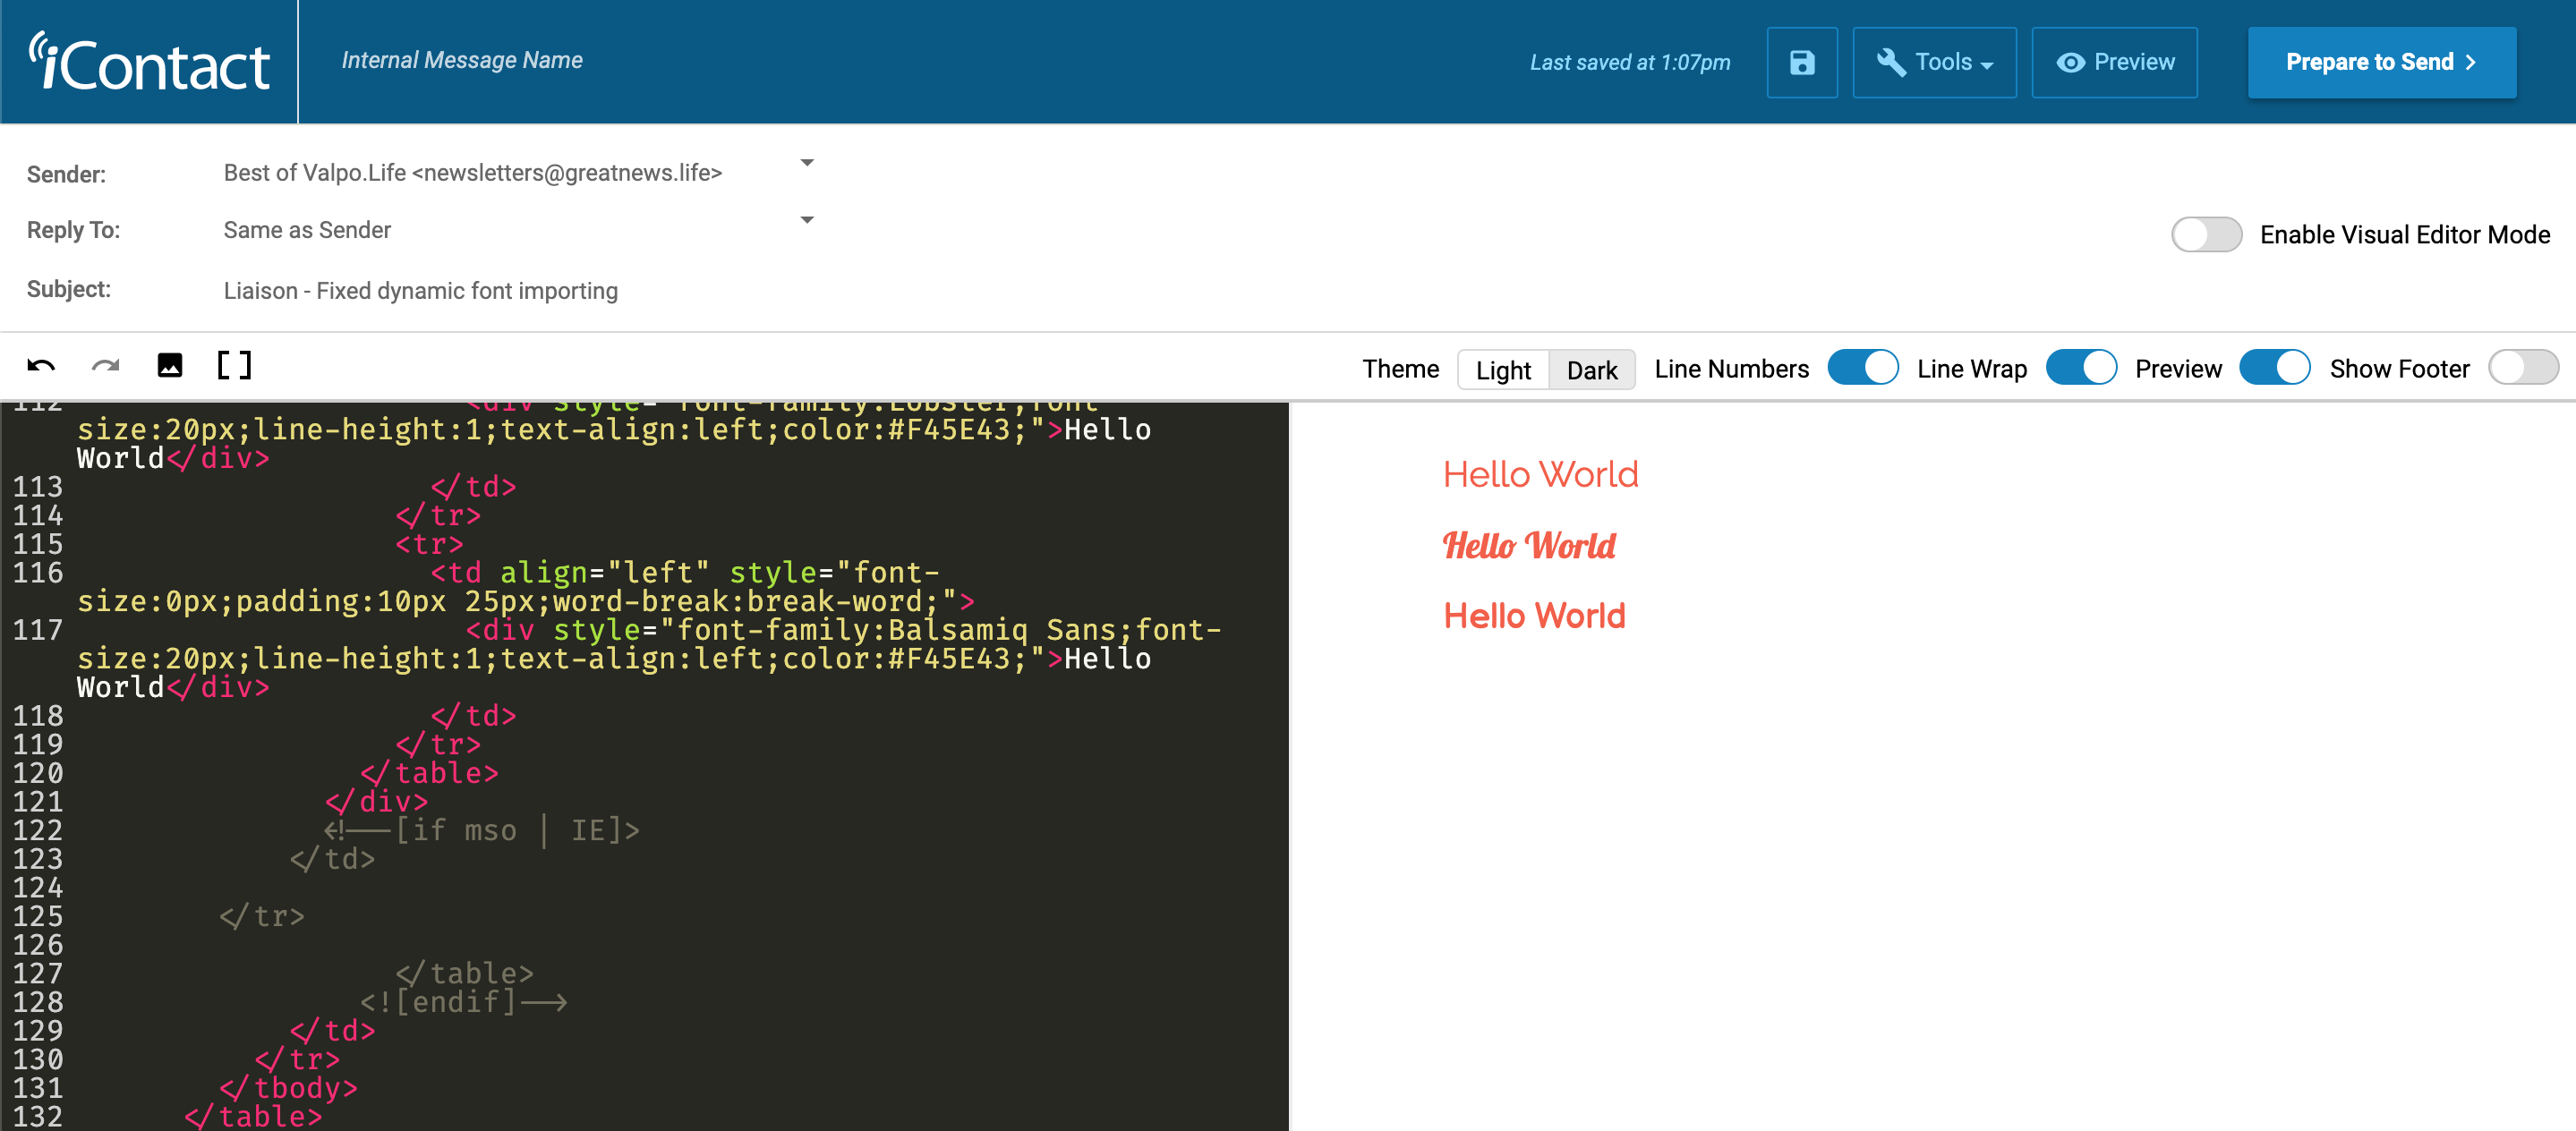Turn on Show Footer toggle

point(2522,368)
